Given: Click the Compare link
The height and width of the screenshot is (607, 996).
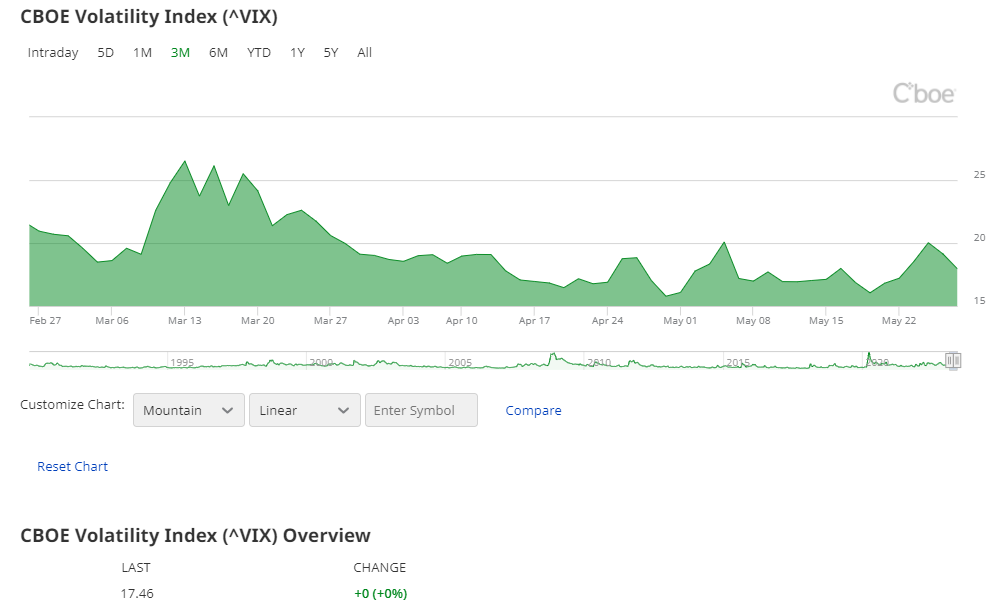Looking at the screenshot, I should [x=534, y=411].
